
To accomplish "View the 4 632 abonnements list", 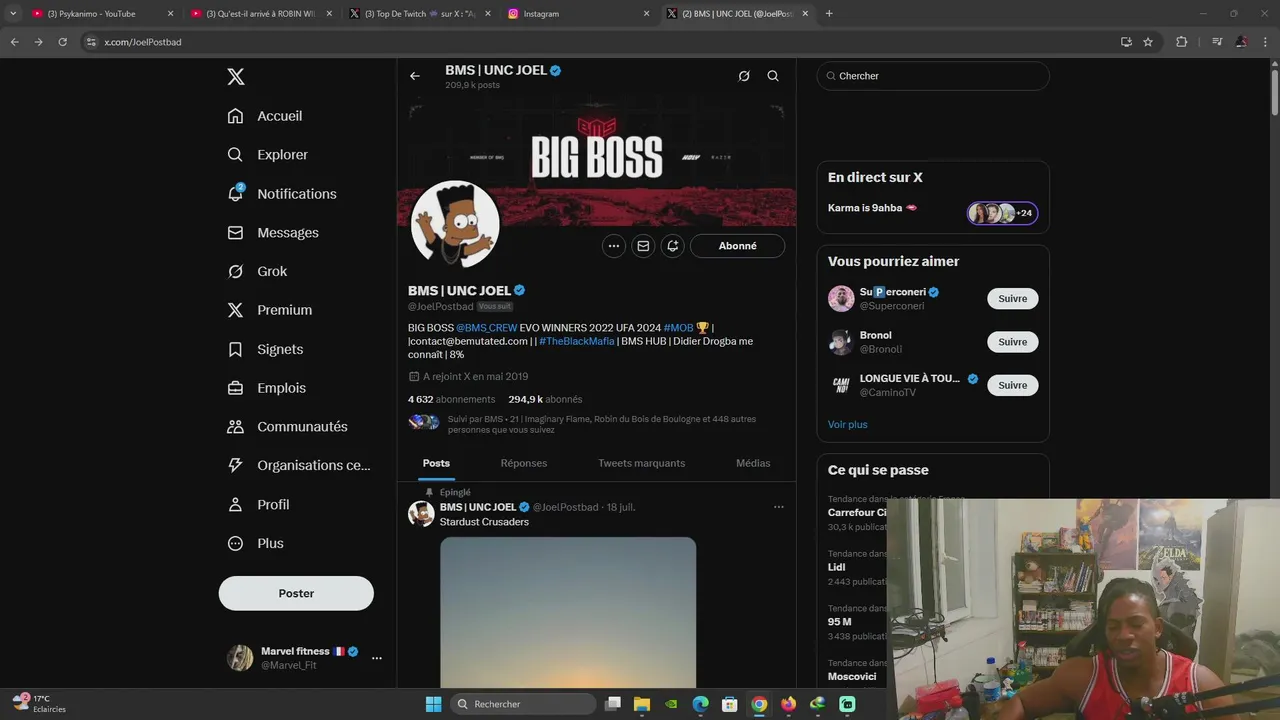I will click(x=452, y=399).
